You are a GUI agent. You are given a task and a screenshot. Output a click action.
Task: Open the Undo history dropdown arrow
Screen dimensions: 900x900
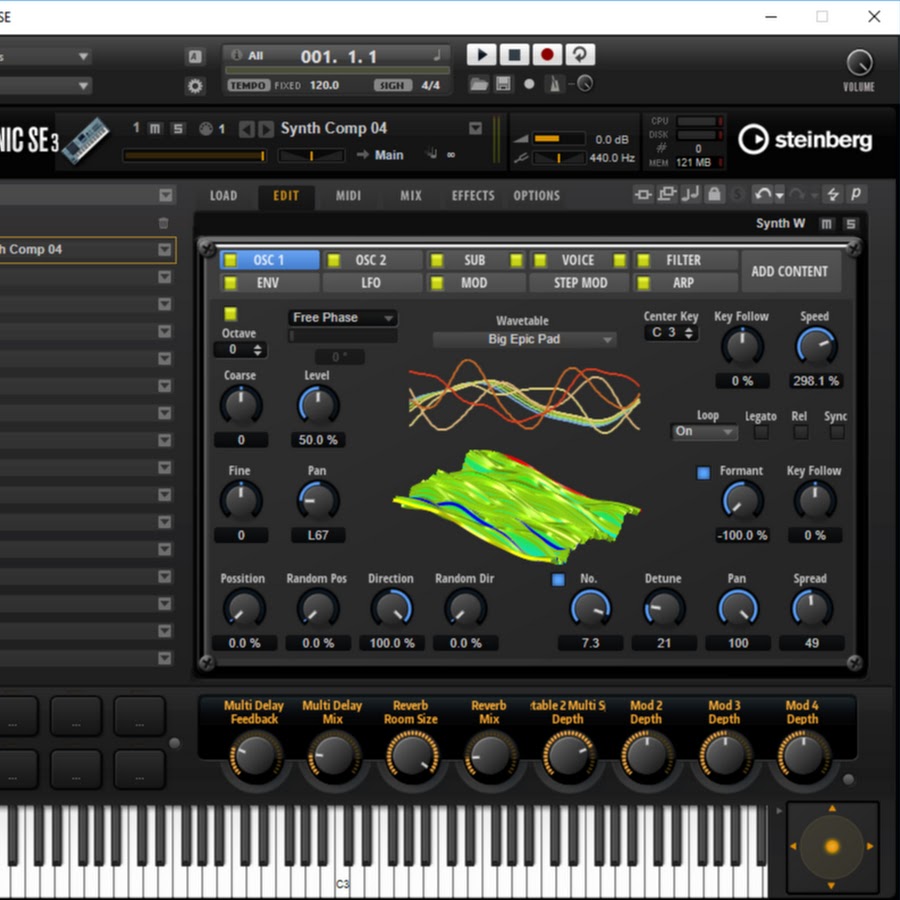tap(779, 196)
